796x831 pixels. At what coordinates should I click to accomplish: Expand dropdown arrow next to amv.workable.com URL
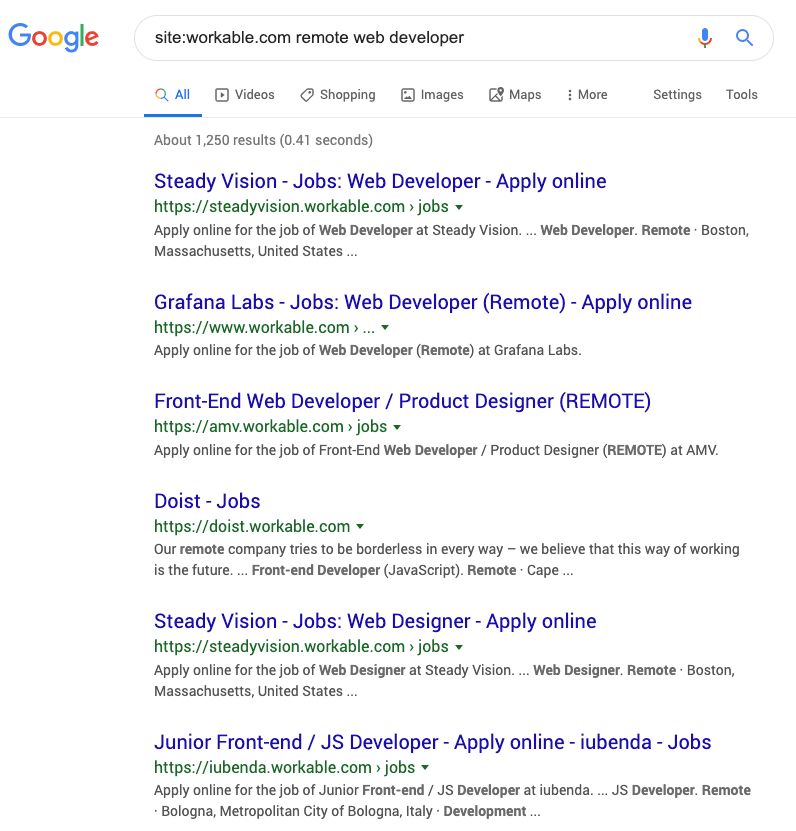tap(397, 427)
